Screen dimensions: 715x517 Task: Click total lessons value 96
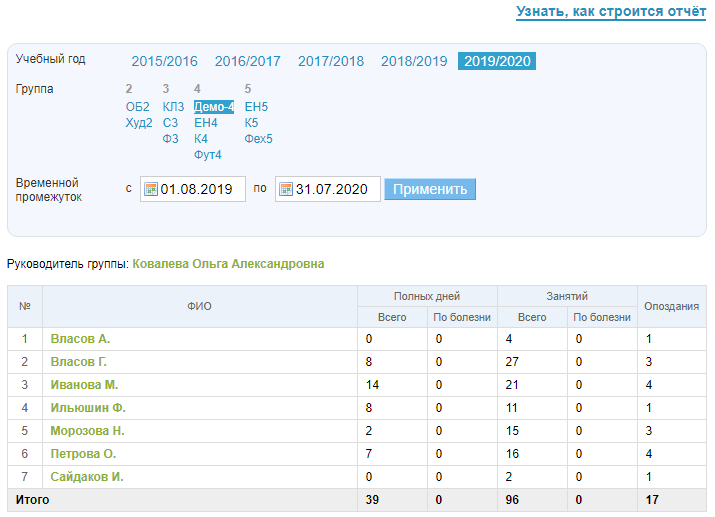(512, 500)
